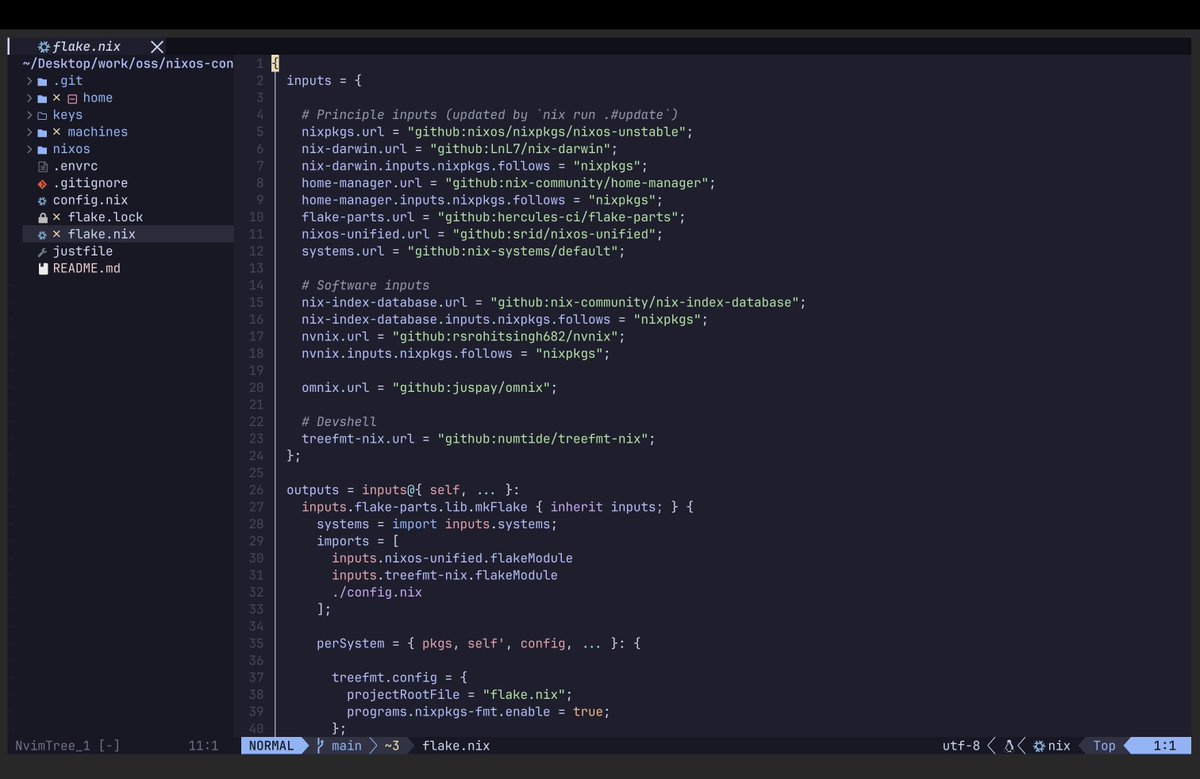The image size is (1200, 779).
Task: Open config.nix from the file tree
Action: pos(90,200)
